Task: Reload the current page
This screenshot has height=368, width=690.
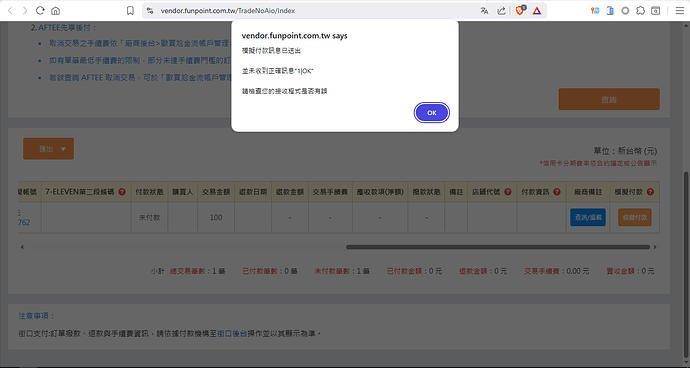Action: click(40, 11)
